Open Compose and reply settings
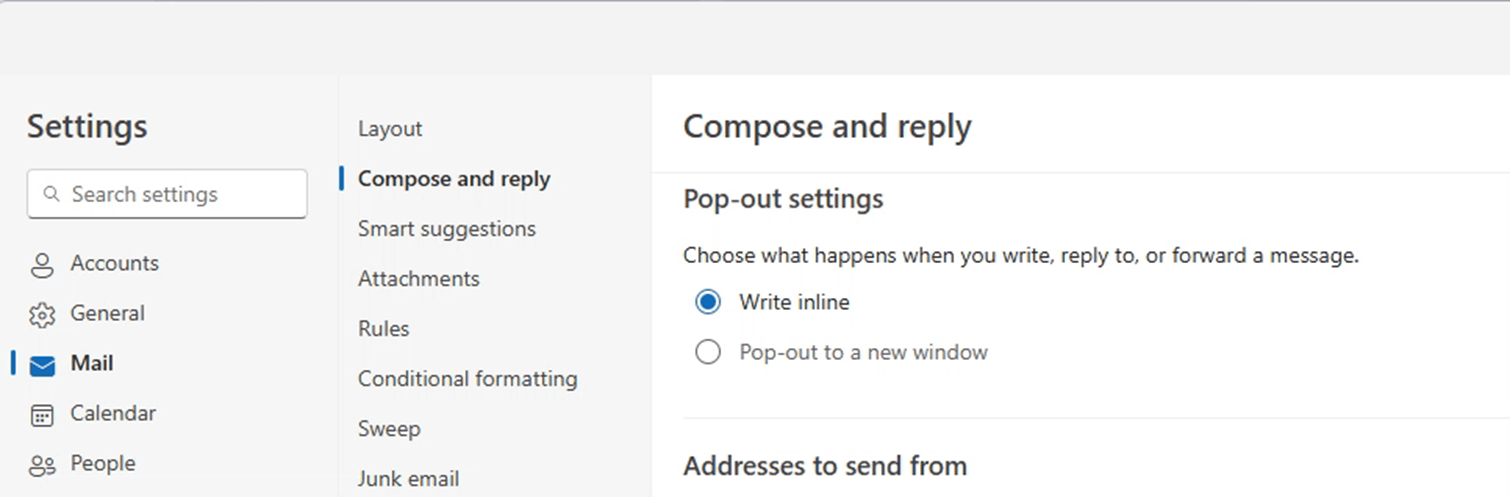1510x497 pixels. click(x=454, y=179)
